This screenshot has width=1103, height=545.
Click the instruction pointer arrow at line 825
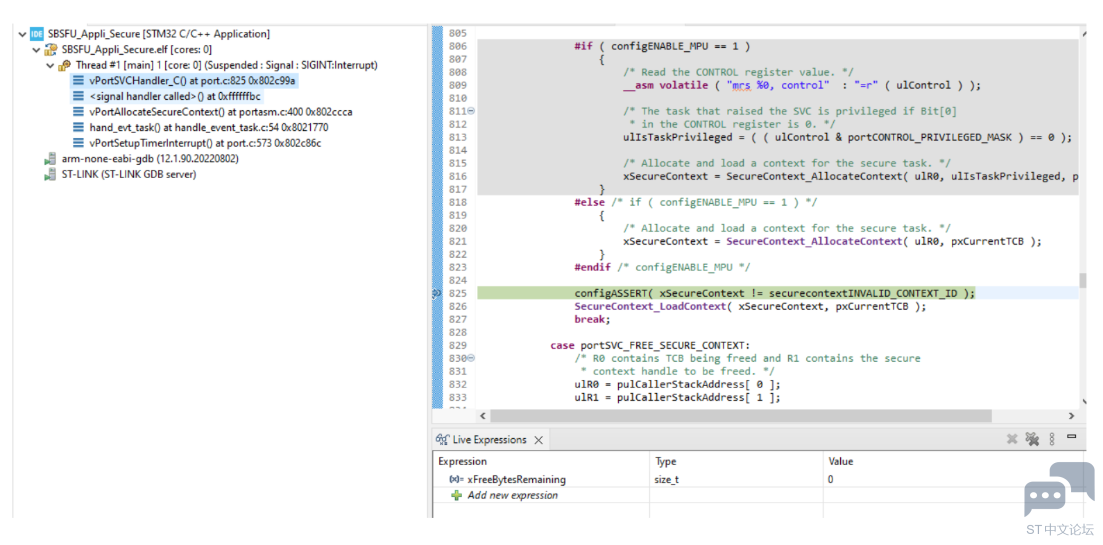(437, 294)
